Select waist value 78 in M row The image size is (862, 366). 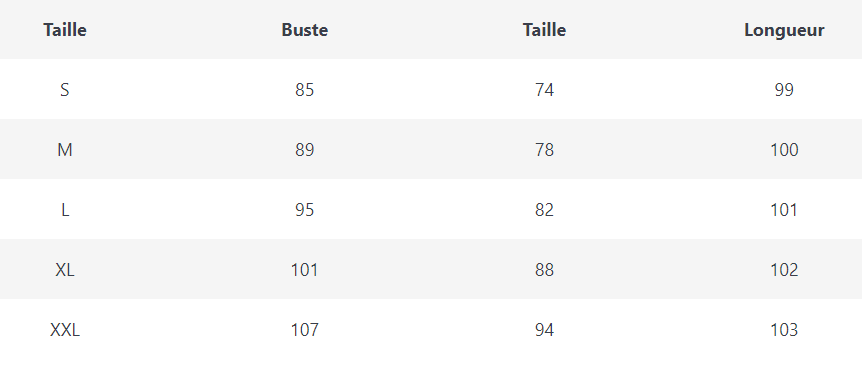tap(544, 149)
